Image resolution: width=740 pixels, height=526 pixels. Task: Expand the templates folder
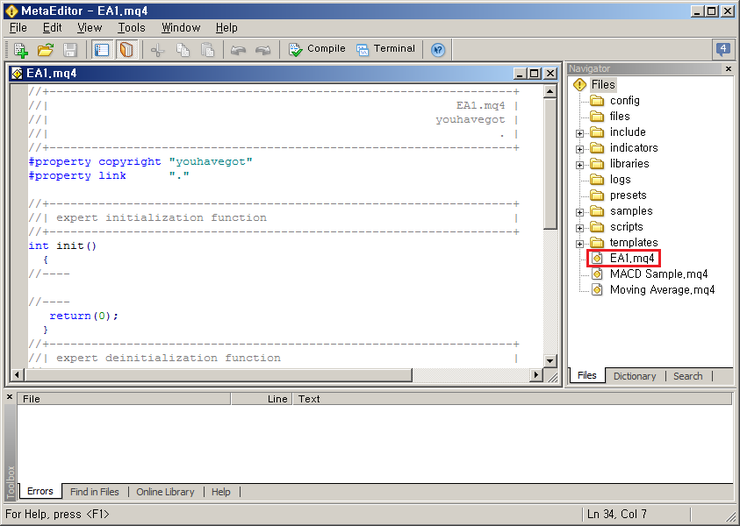[580, 243]
